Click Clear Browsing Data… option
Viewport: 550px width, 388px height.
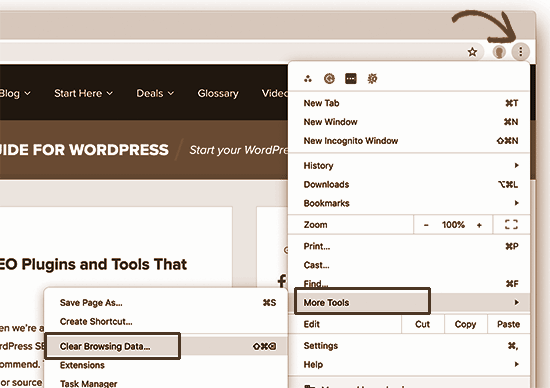[x=166, y=346]
